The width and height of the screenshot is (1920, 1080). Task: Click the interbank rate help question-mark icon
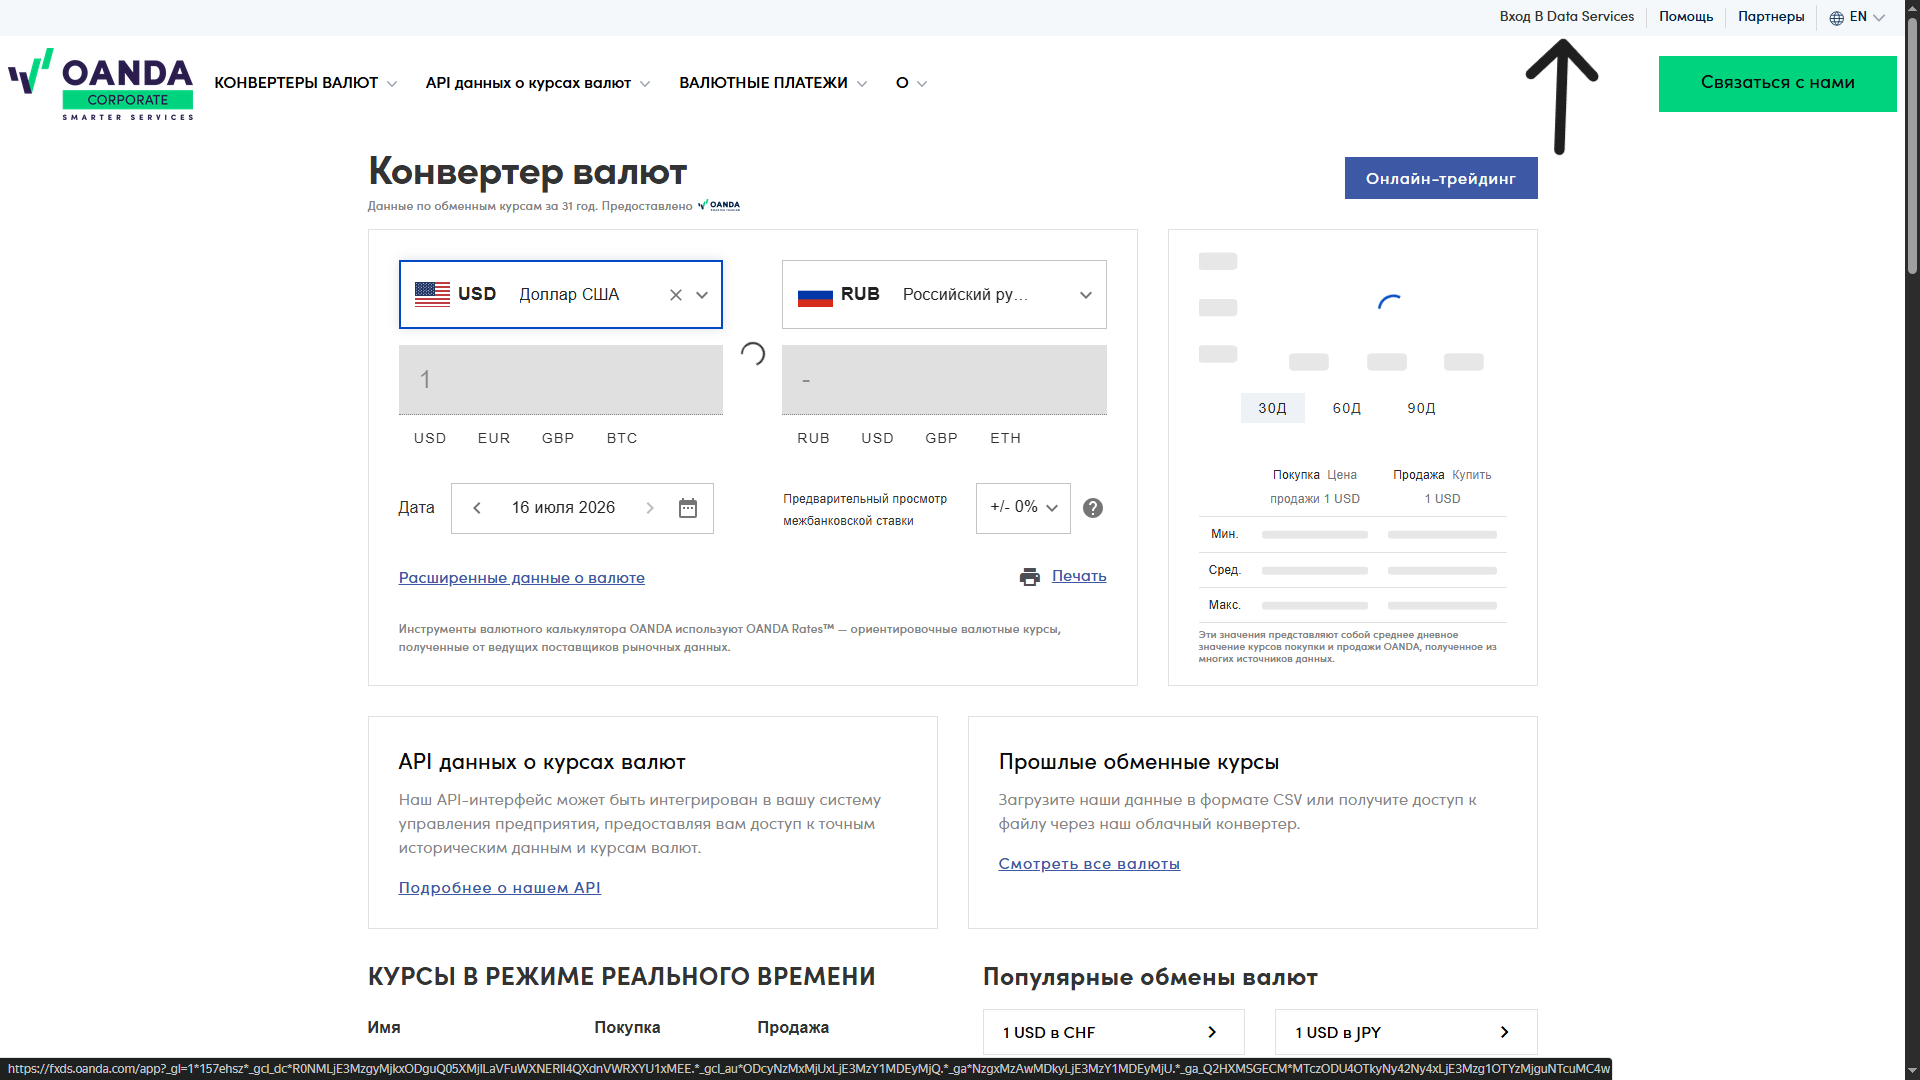[1093, 508]
